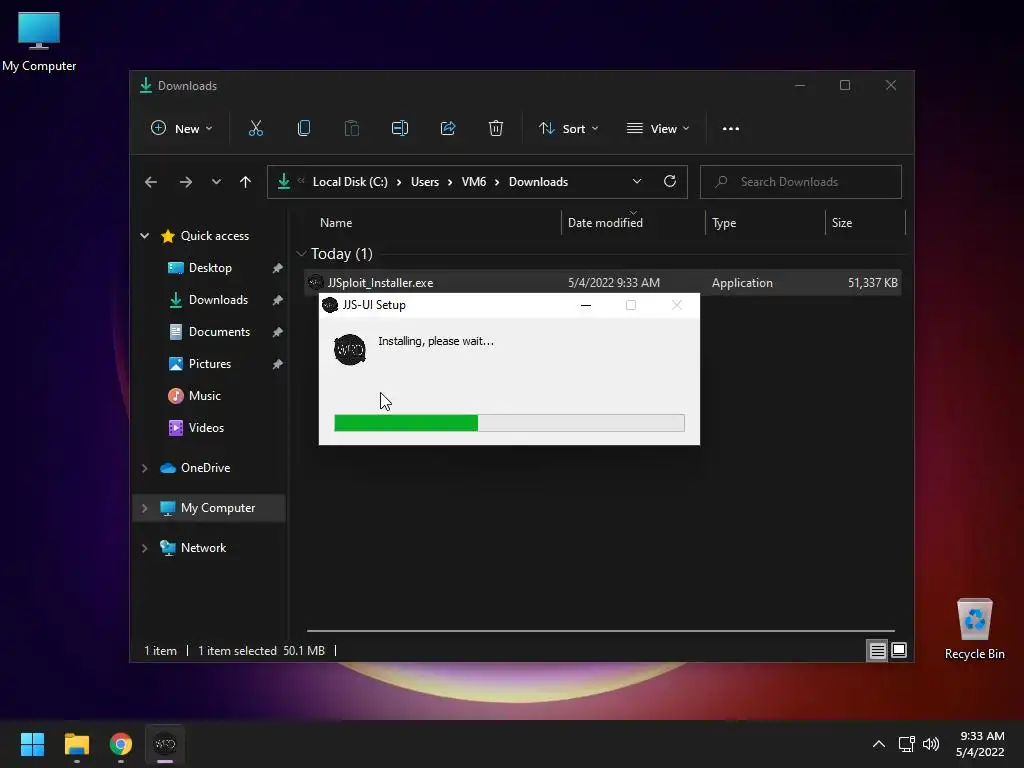Expand the address bar history dropdown

point(637,182)
